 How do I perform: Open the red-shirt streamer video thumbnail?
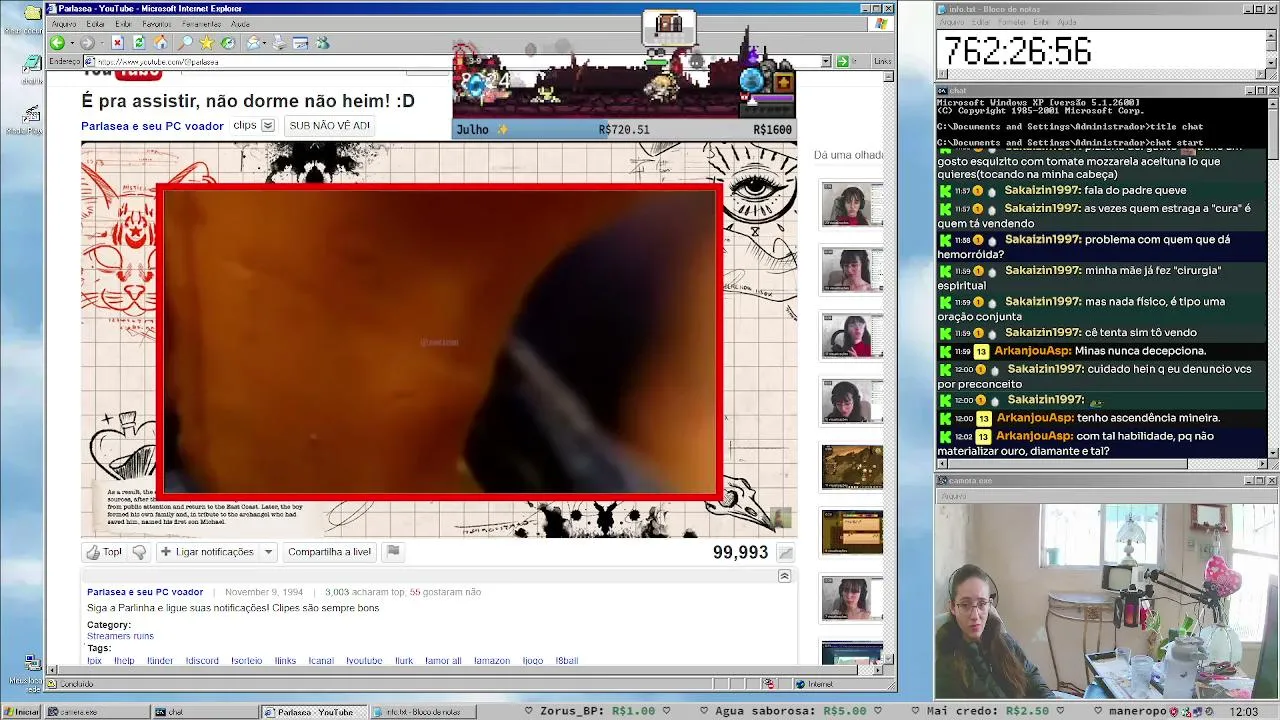coord(852,335)
